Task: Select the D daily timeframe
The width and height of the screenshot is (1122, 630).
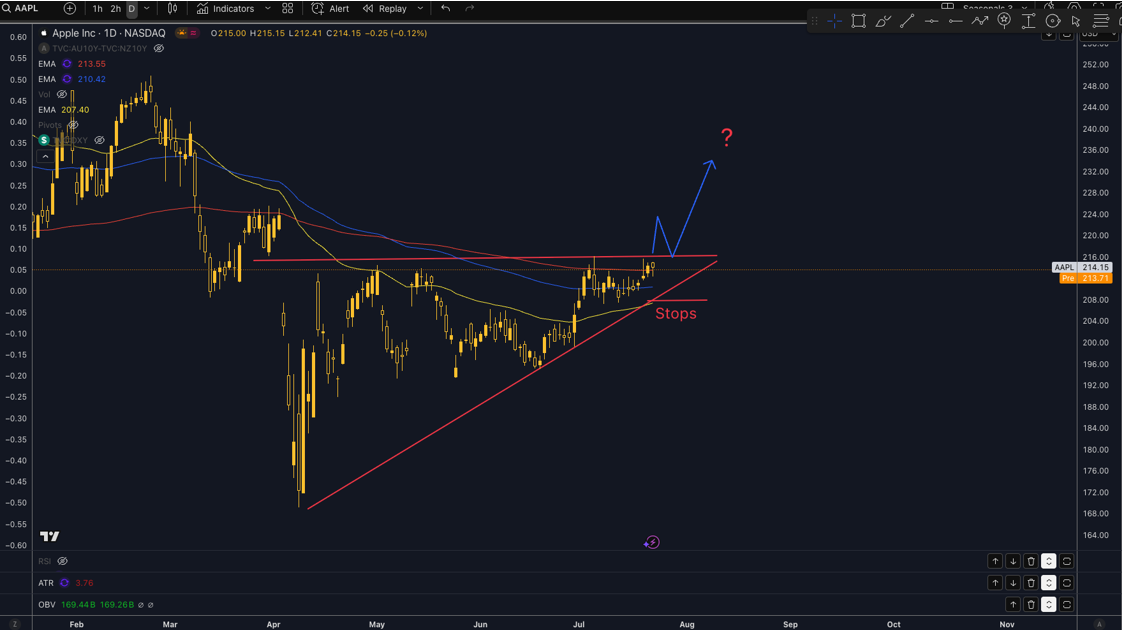Action: coord(132,9)
